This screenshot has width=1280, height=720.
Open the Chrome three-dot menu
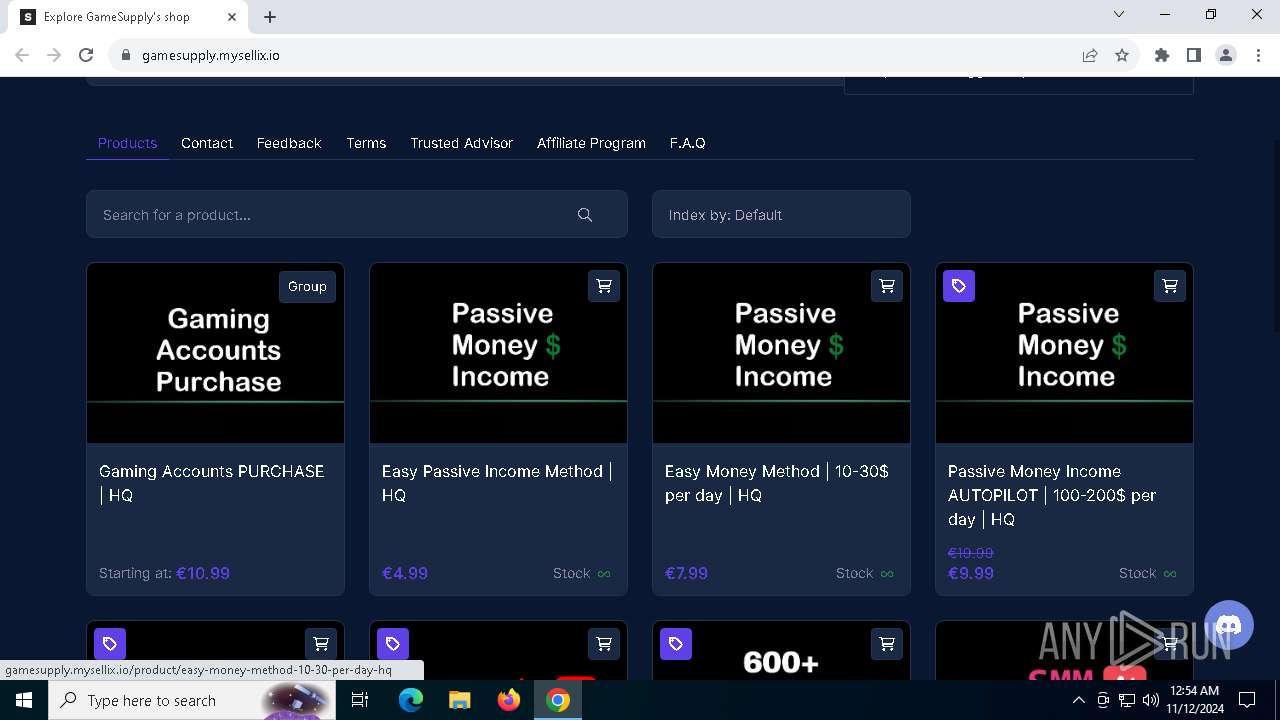click(x=1258, y=55)
